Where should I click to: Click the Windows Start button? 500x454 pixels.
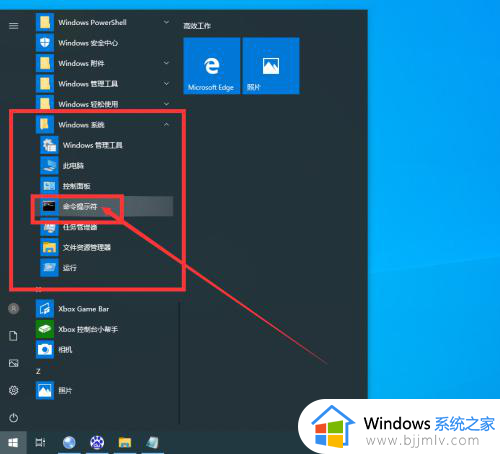[13, 443]
